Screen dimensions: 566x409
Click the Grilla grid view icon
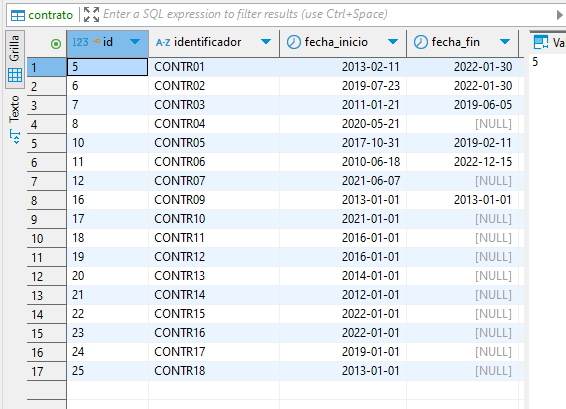coord(15,75)
